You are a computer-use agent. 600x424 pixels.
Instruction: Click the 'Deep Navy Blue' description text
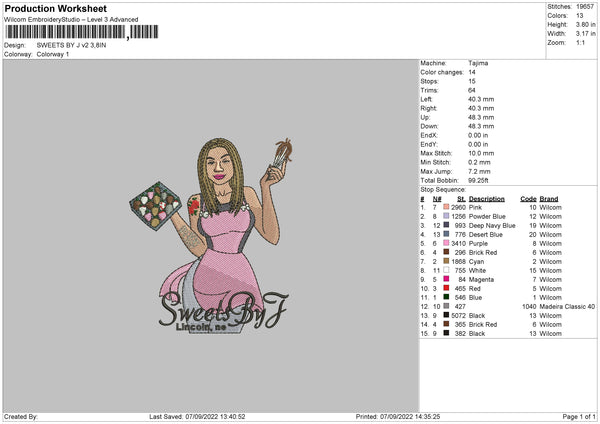pos(492,225)
